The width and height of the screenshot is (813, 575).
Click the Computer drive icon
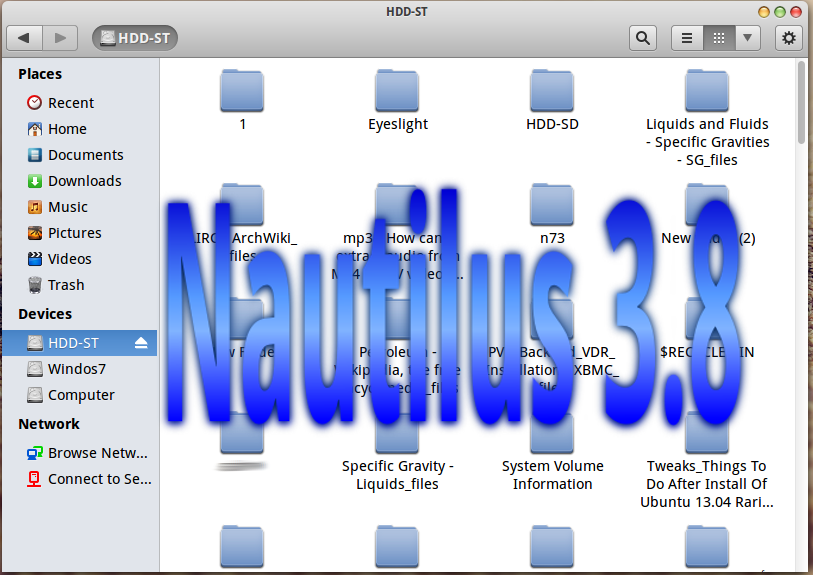35,395
